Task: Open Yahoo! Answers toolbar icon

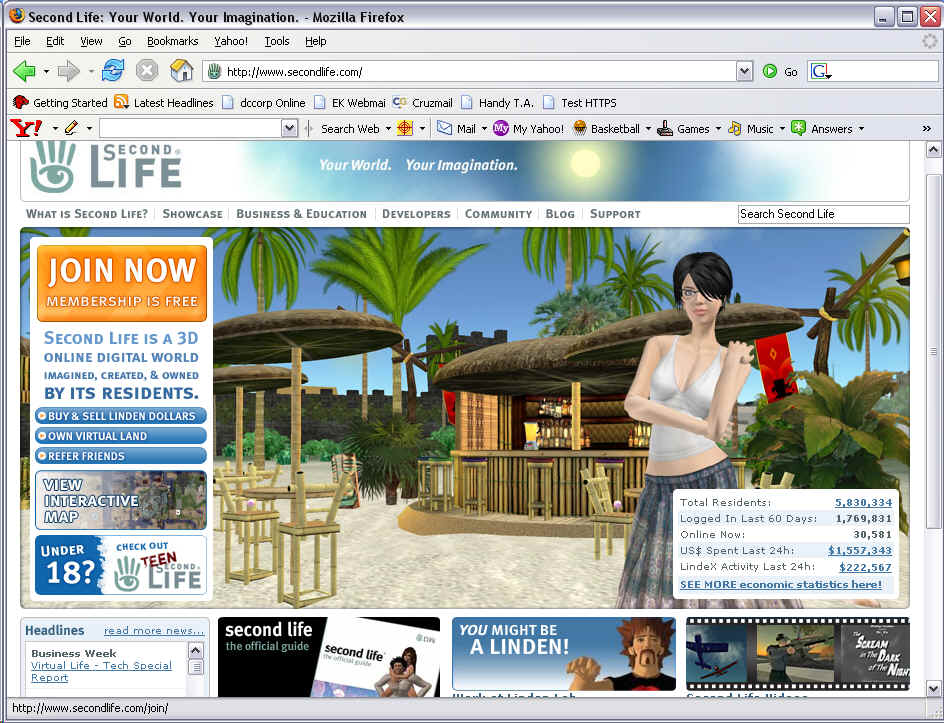Action: tap(799, 128)
